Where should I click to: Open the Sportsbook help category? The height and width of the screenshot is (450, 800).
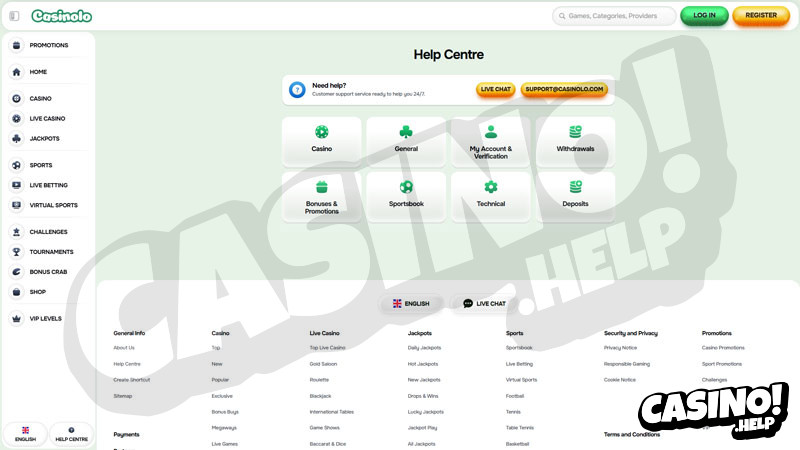click(x=406, y=196)
